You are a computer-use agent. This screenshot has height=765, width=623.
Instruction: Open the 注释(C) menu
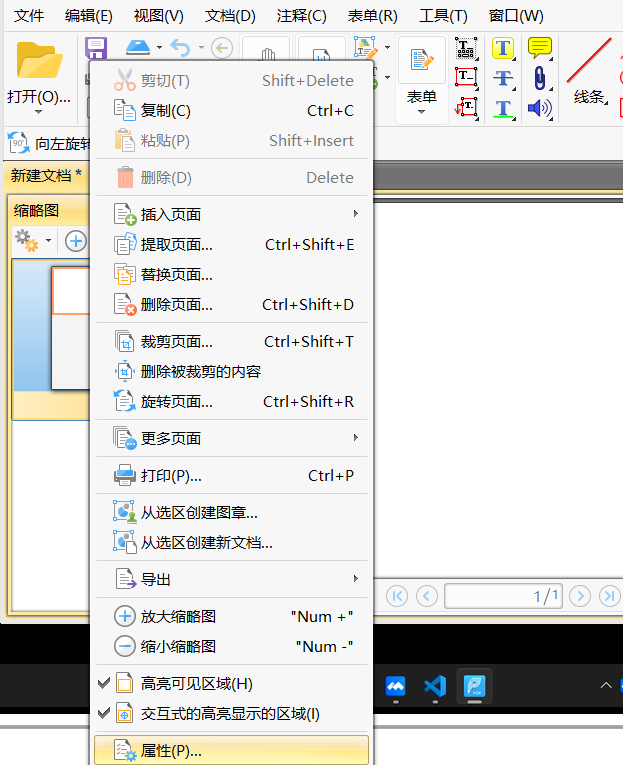301,16
